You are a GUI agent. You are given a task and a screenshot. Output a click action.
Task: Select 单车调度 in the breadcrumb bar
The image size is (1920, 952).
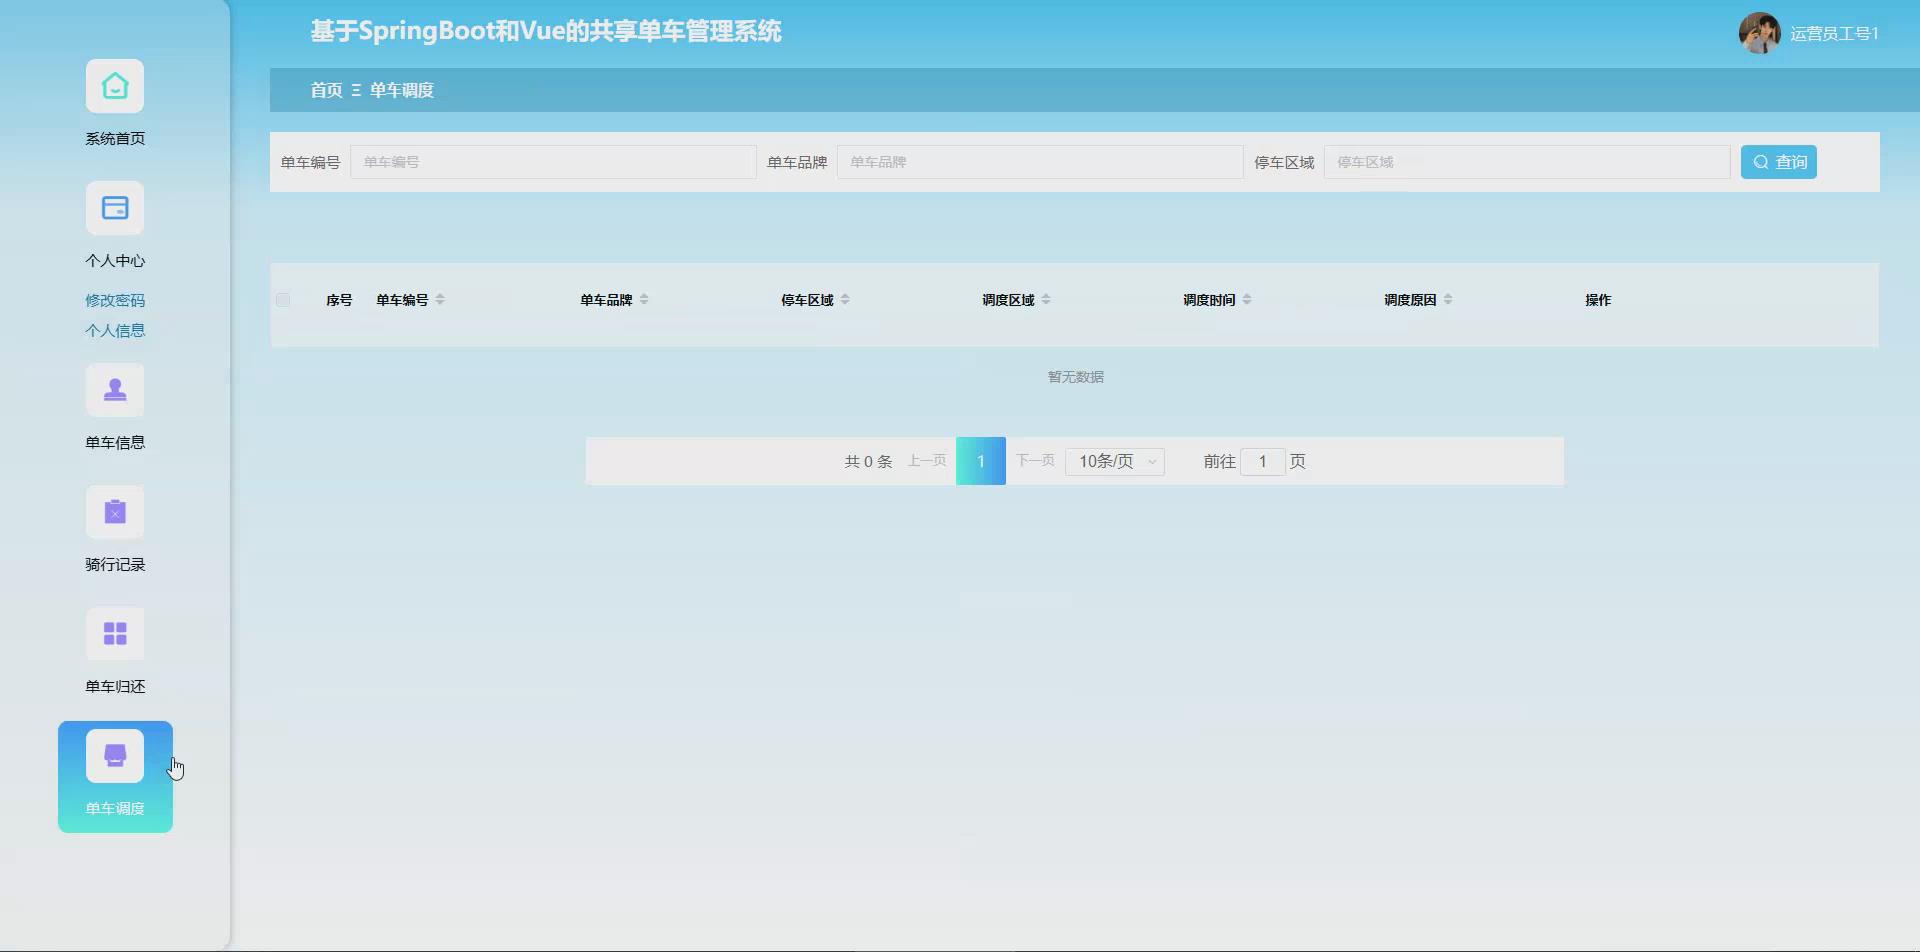pyautogui.click(x=402, y=90)
